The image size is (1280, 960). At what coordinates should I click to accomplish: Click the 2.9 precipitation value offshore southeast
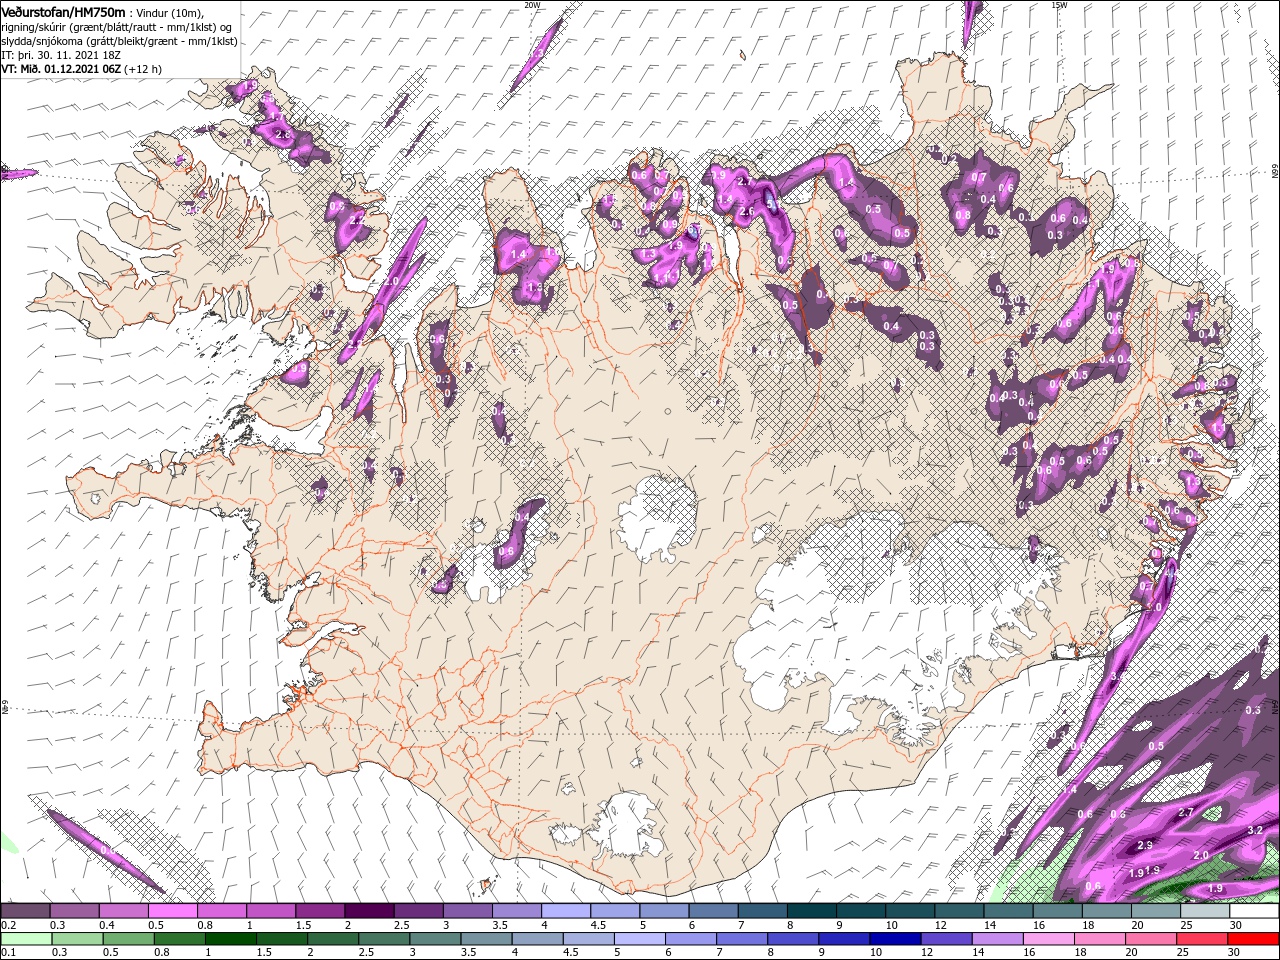(x=1146, y=846)
